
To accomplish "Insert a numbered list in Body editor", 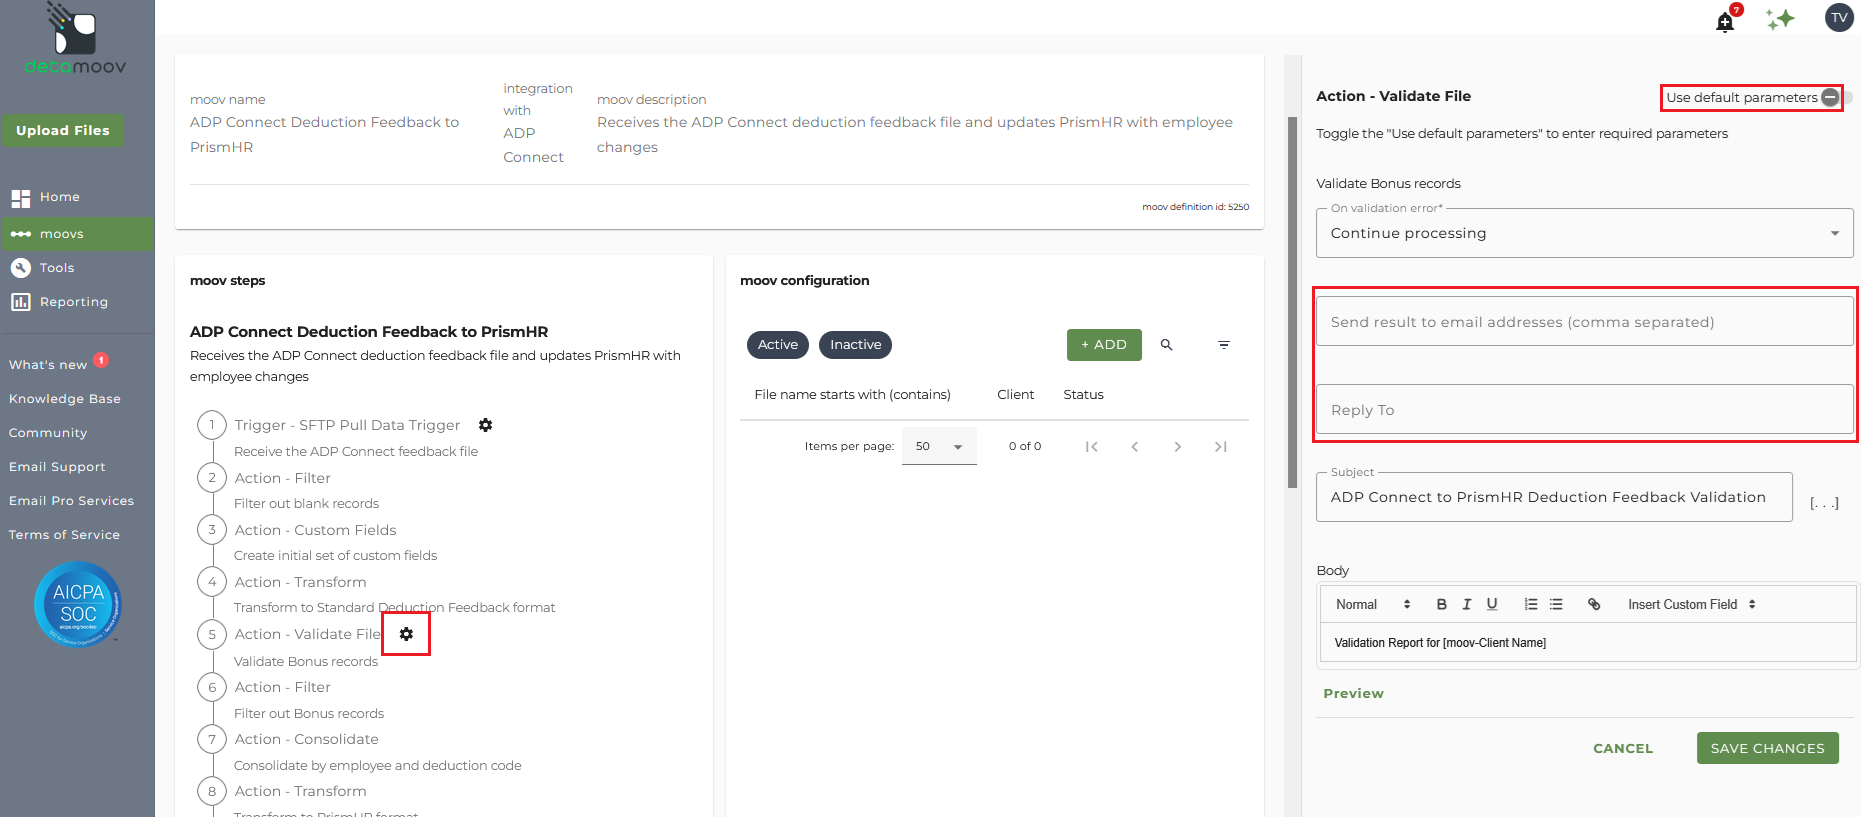I will coord(1531,604).
